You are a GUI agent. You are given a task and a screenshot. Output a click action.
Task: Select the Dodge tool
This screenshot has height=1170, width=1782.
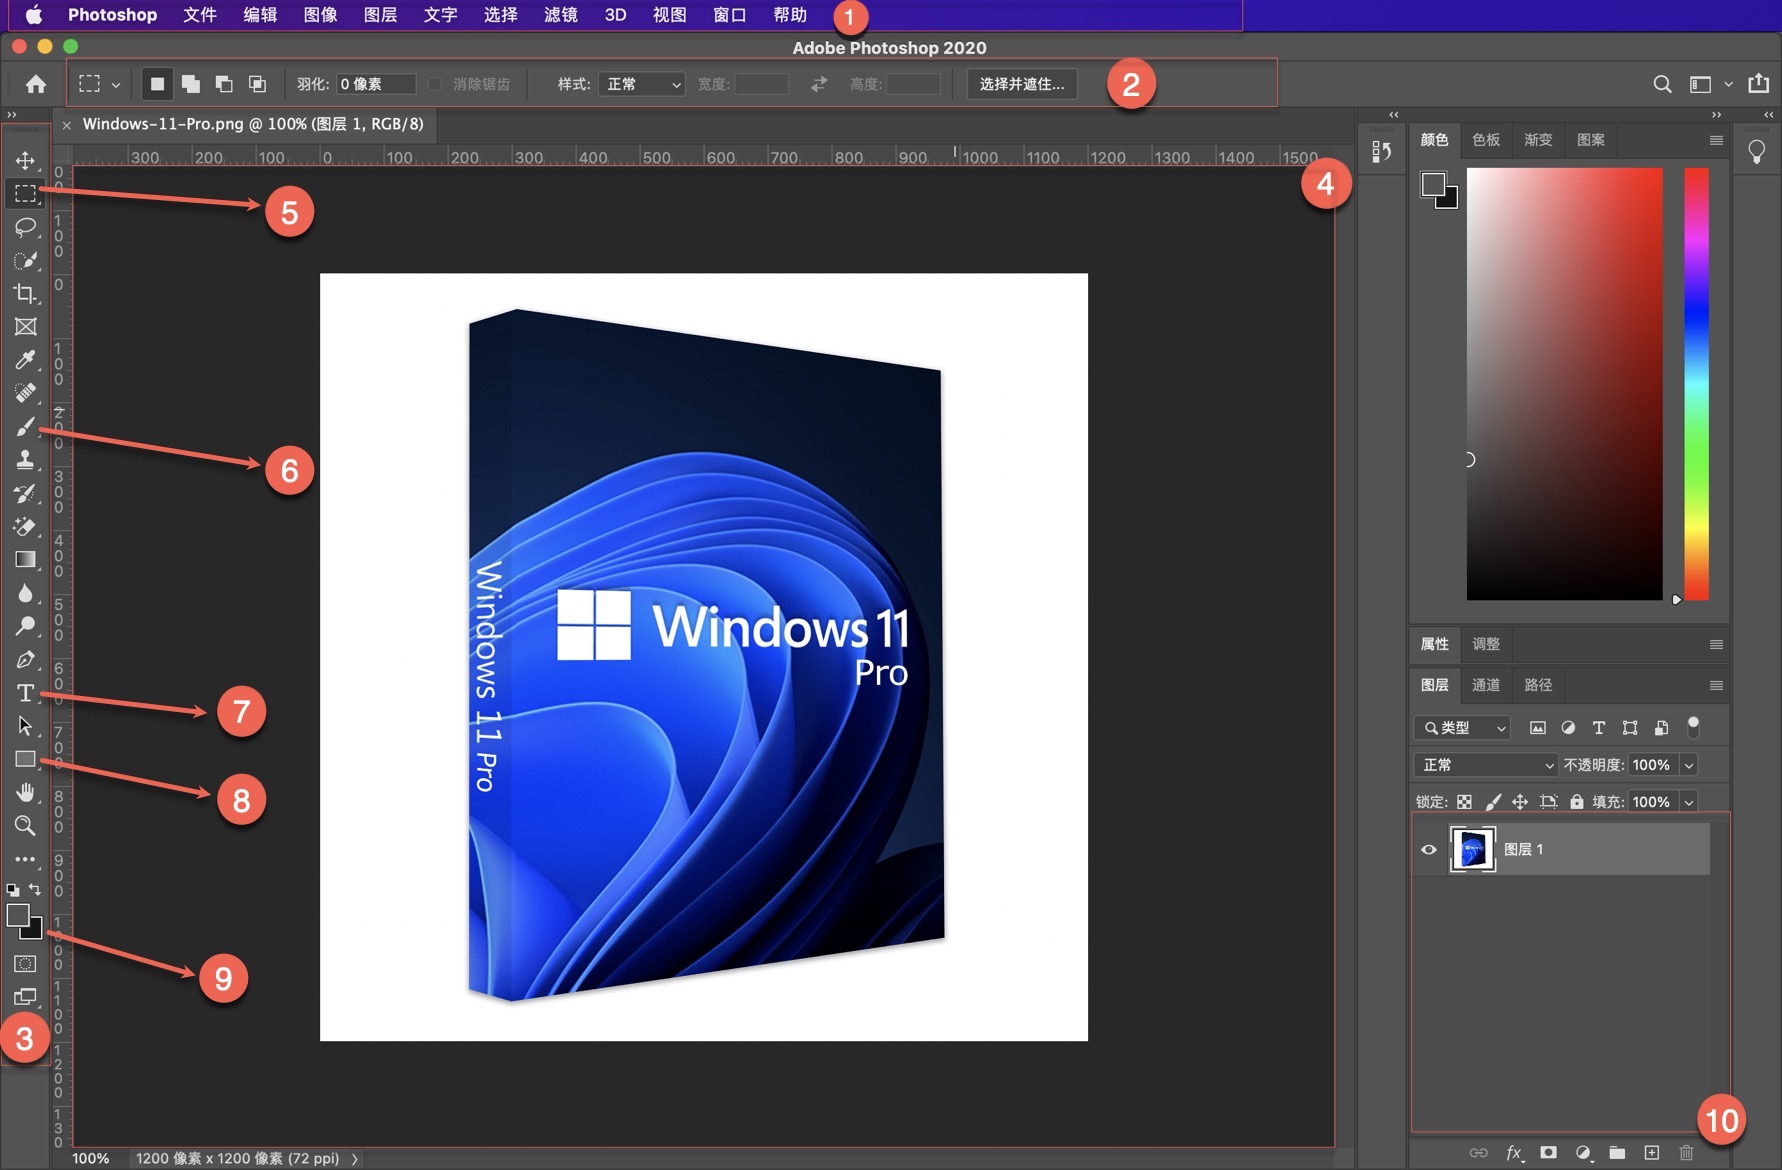click(x=25, y=626)
